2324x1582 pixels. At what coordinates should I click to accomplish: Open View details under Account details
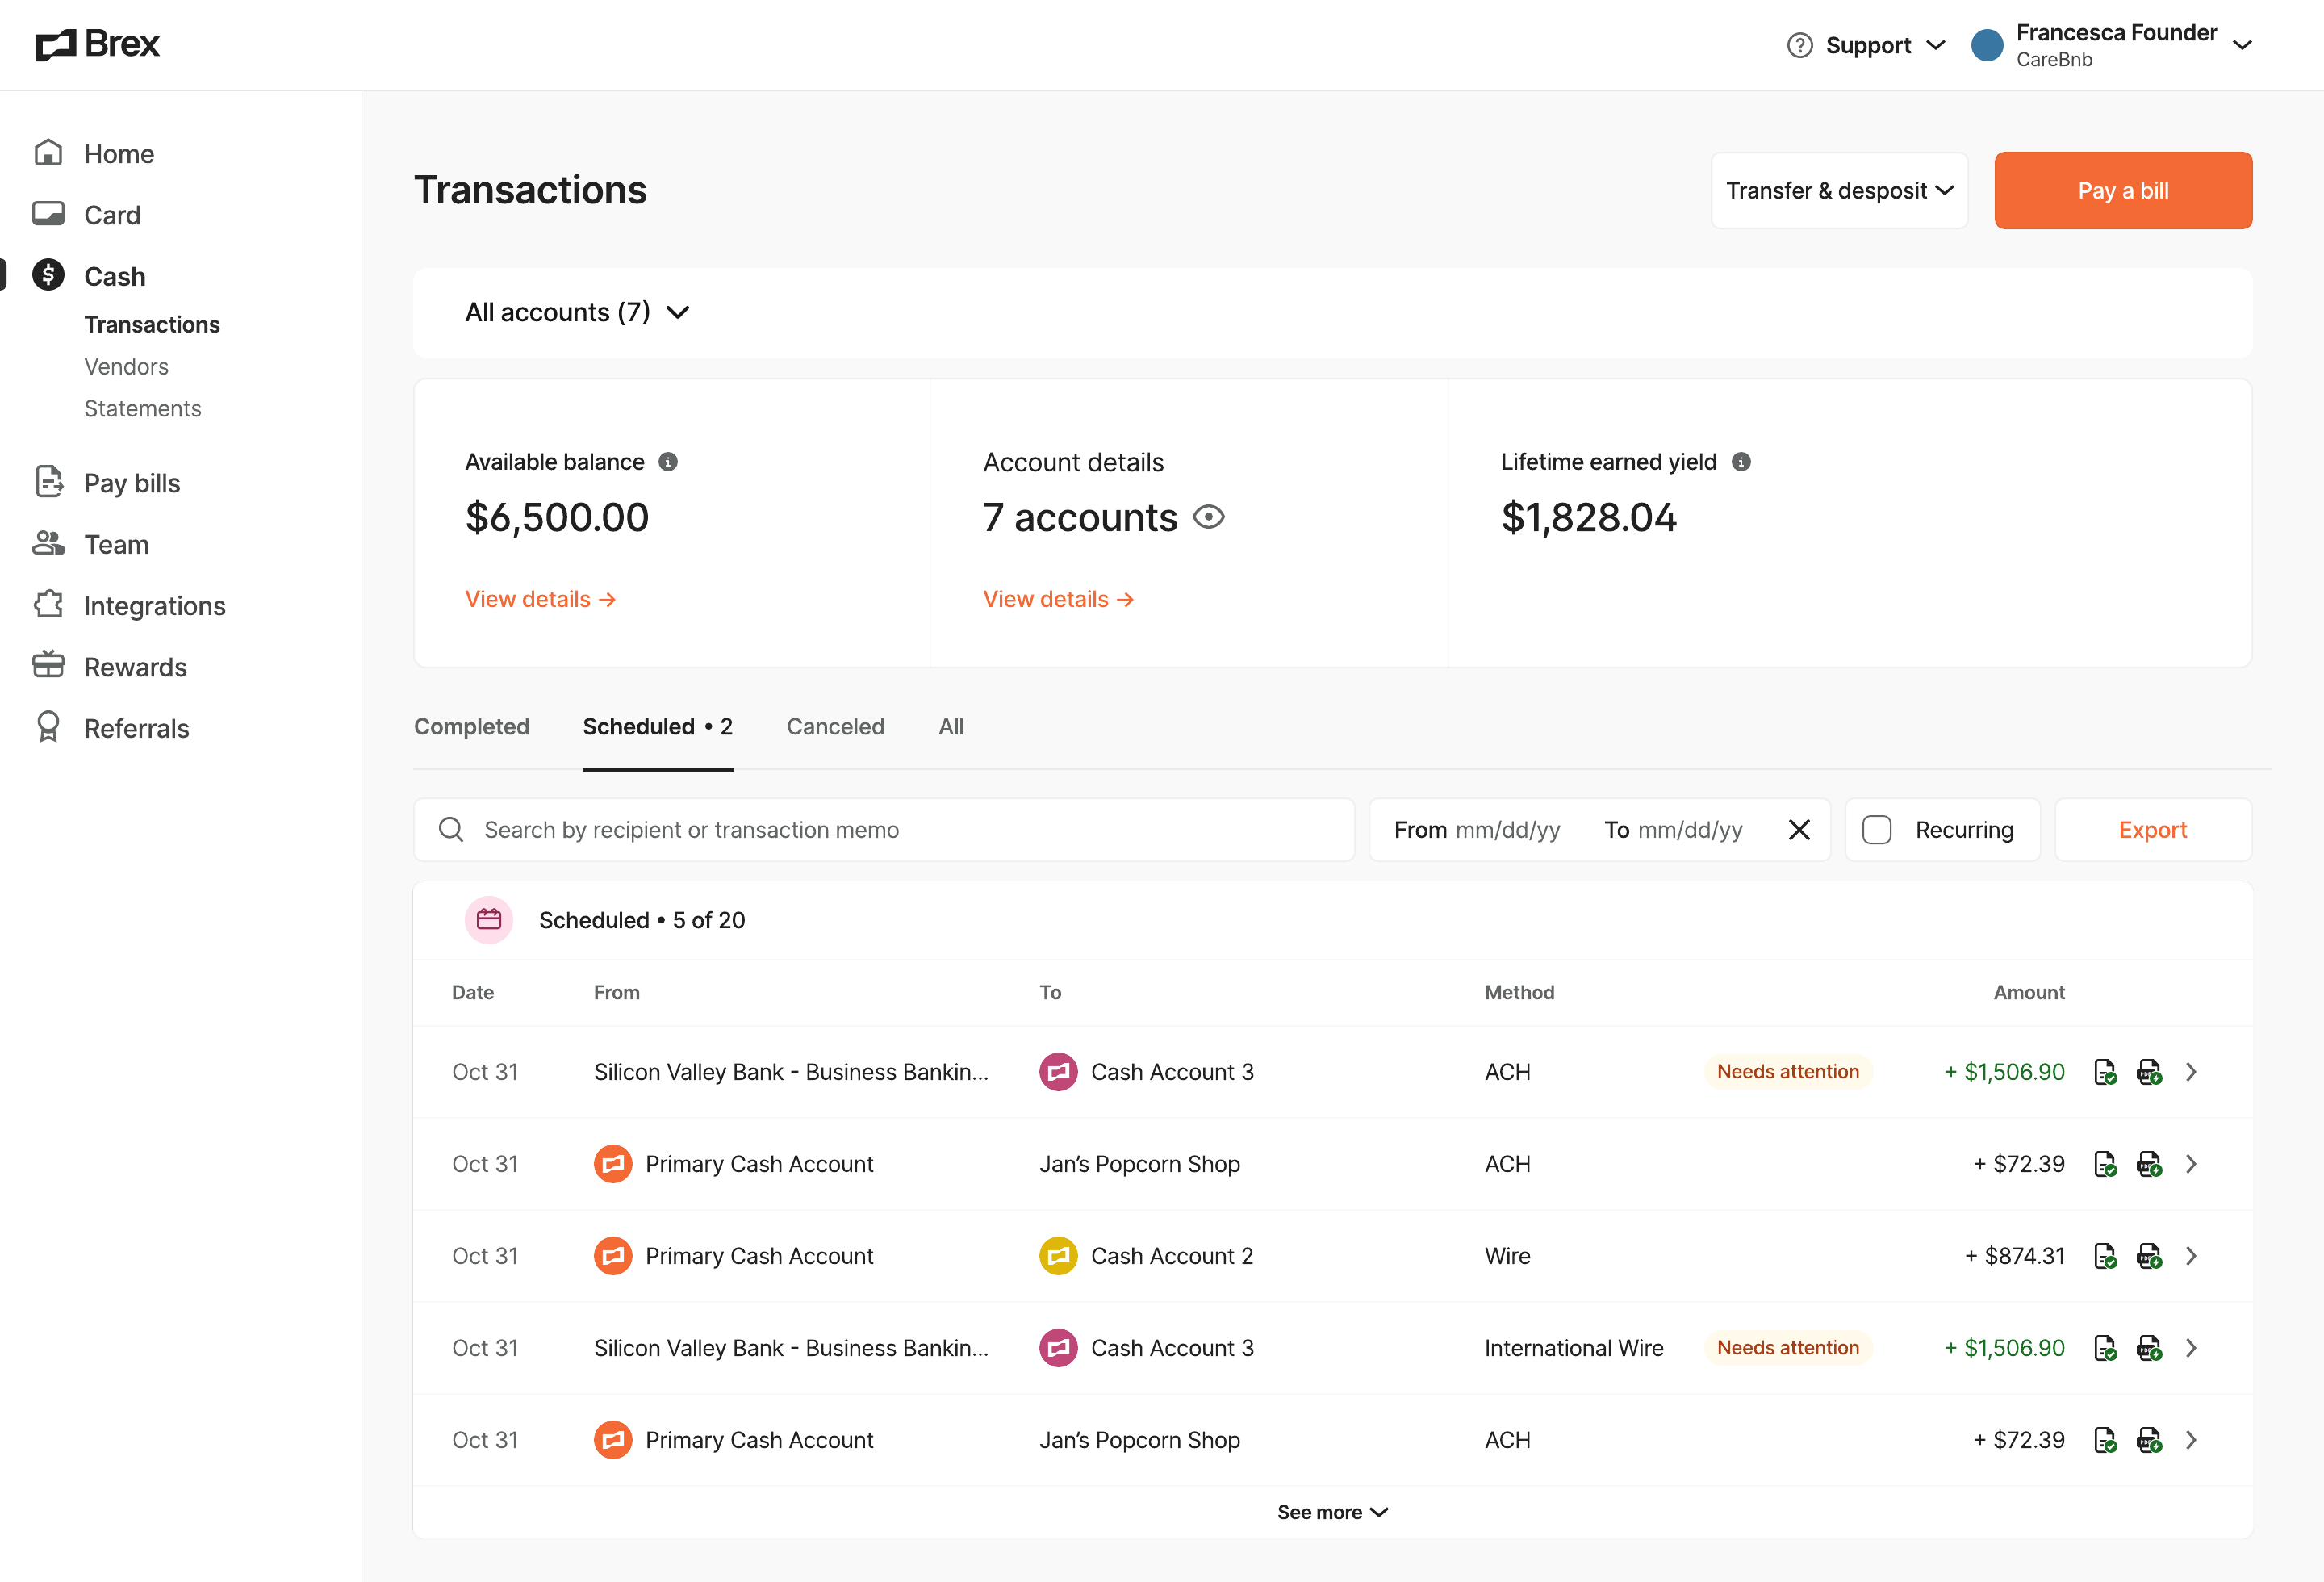coord(1058,598)
